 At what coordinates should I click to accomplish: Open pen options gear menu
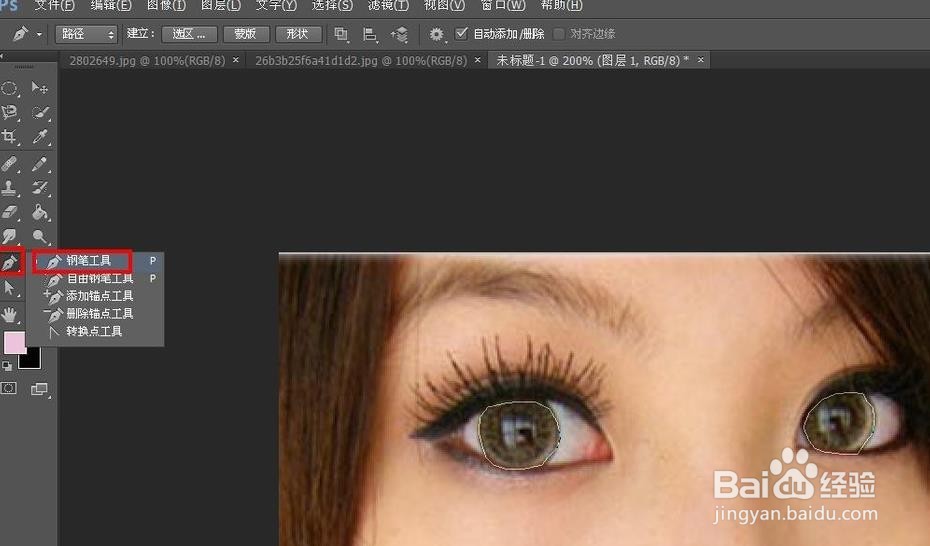pos(437,34)
